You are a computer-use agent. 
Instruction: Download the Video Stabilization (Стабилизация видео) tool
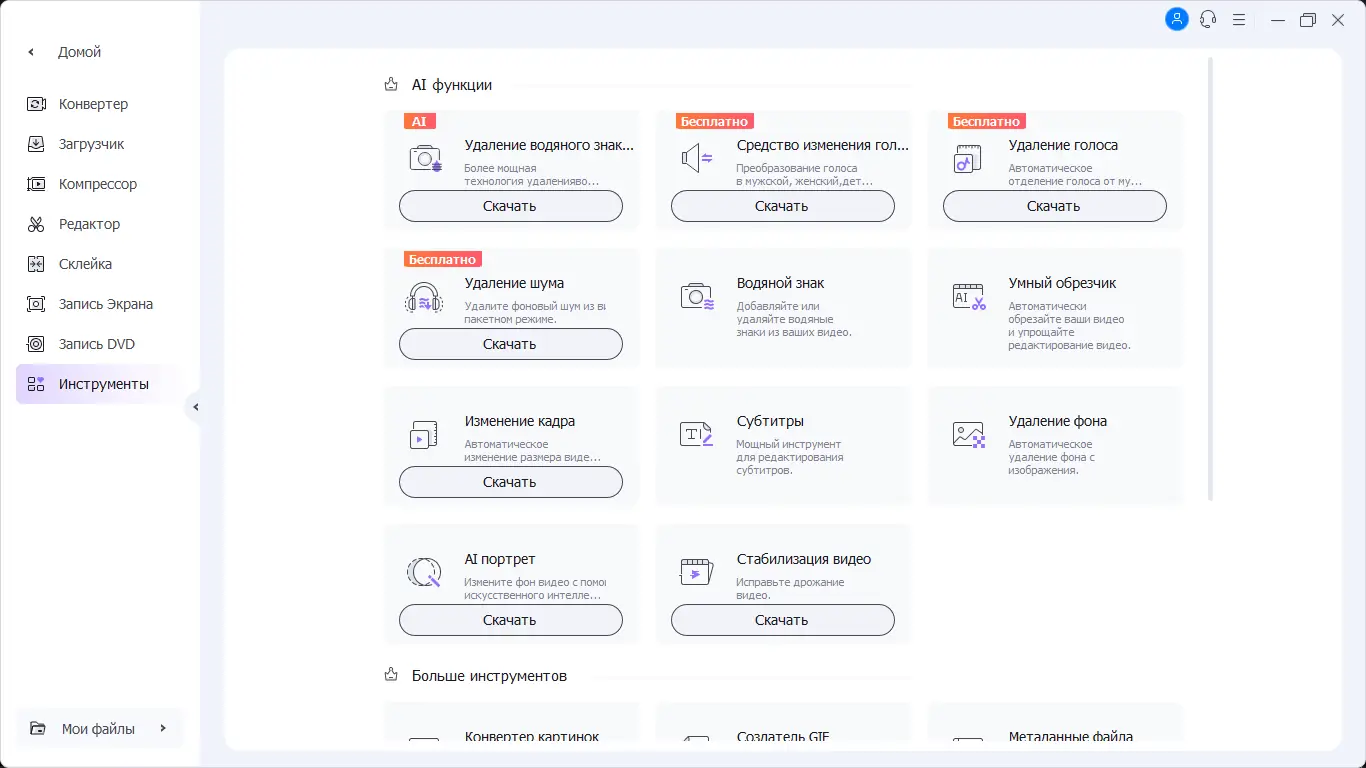pos(782,620)
